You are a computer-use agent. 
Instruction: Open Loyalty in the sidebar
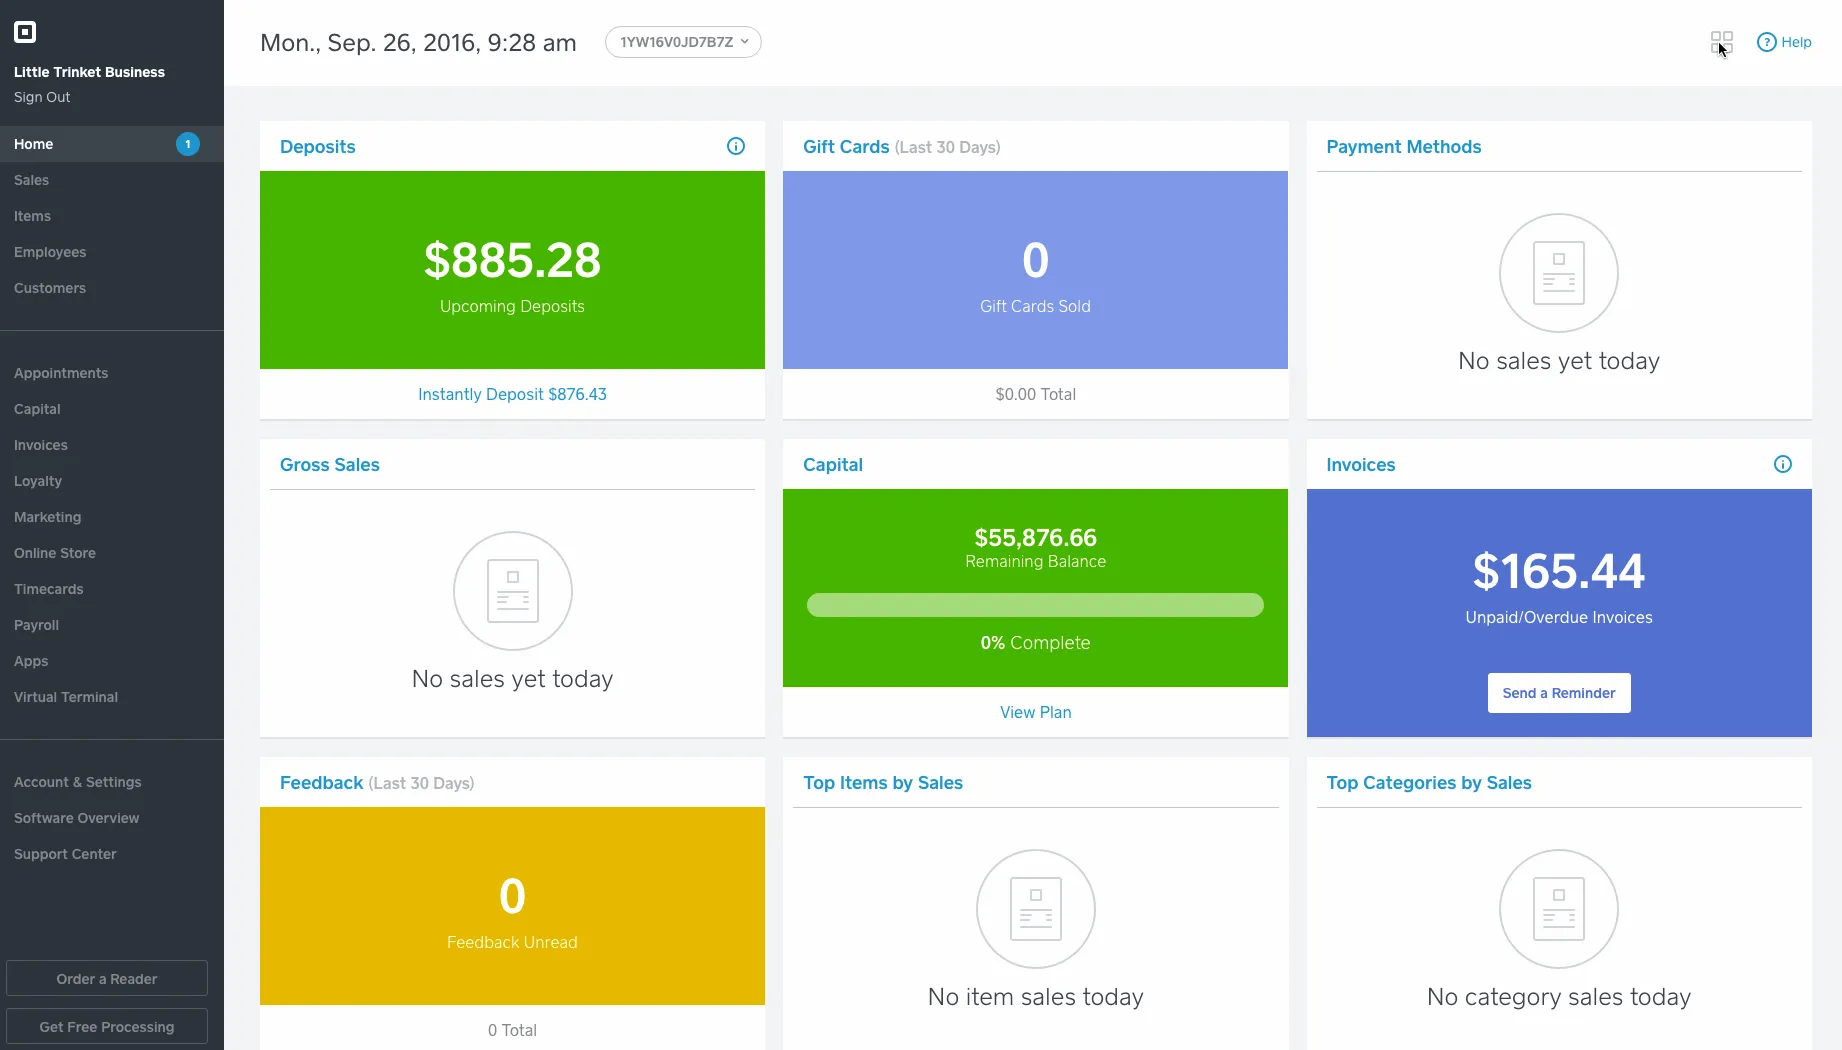click(112, 481)
